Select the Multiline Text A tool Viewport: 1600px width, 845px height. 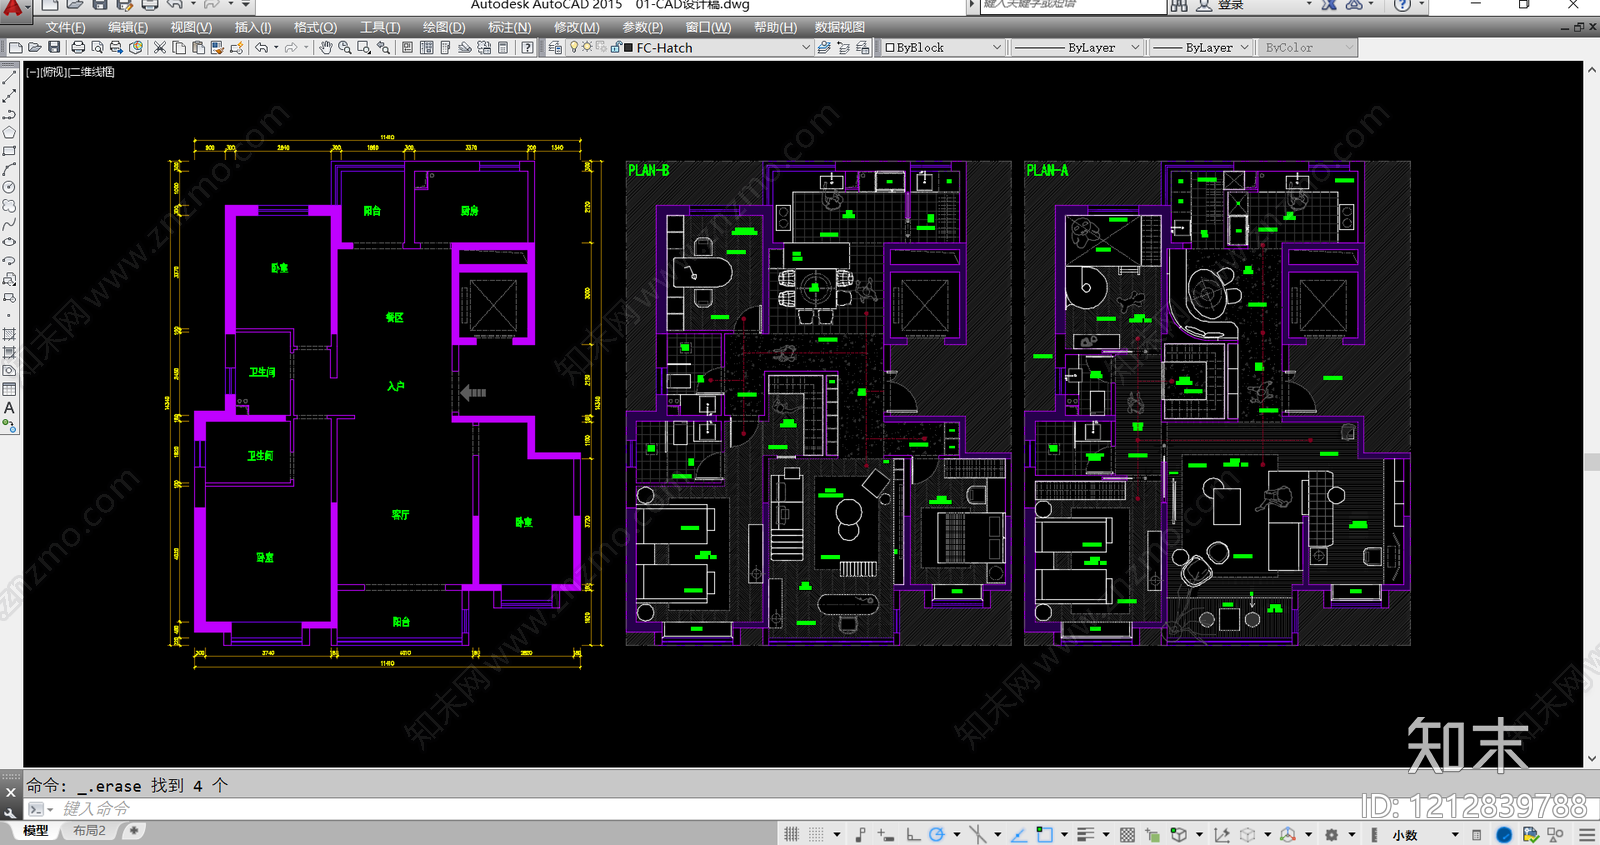9,408
